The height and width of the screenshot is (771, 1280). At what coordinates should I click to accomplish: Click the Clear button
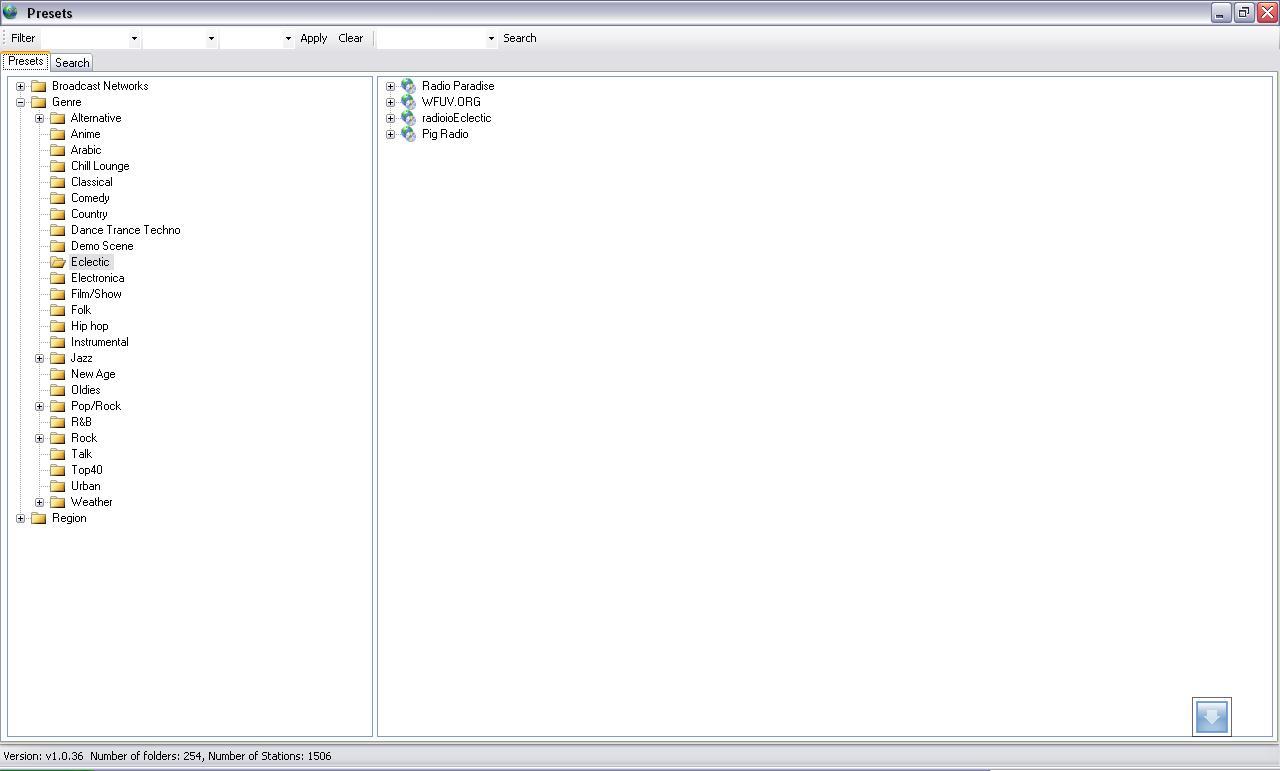coord(350,38)
